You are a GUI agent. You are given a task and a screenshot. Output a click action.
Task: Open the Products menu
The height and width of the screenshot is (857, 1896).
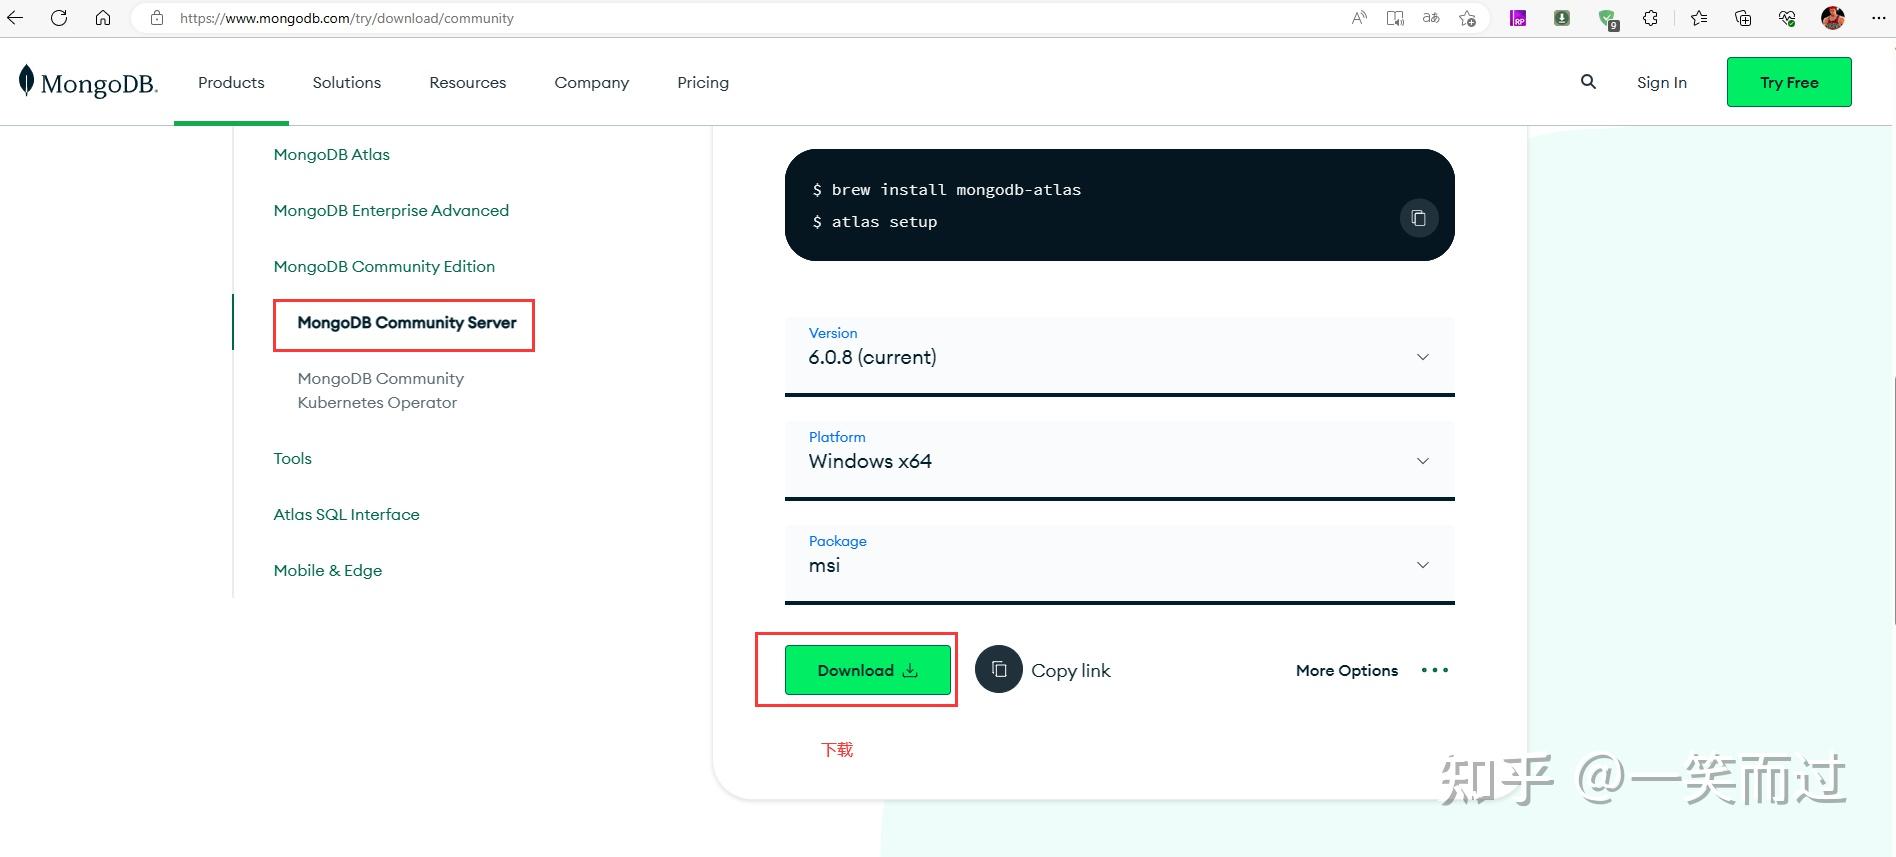231,82
